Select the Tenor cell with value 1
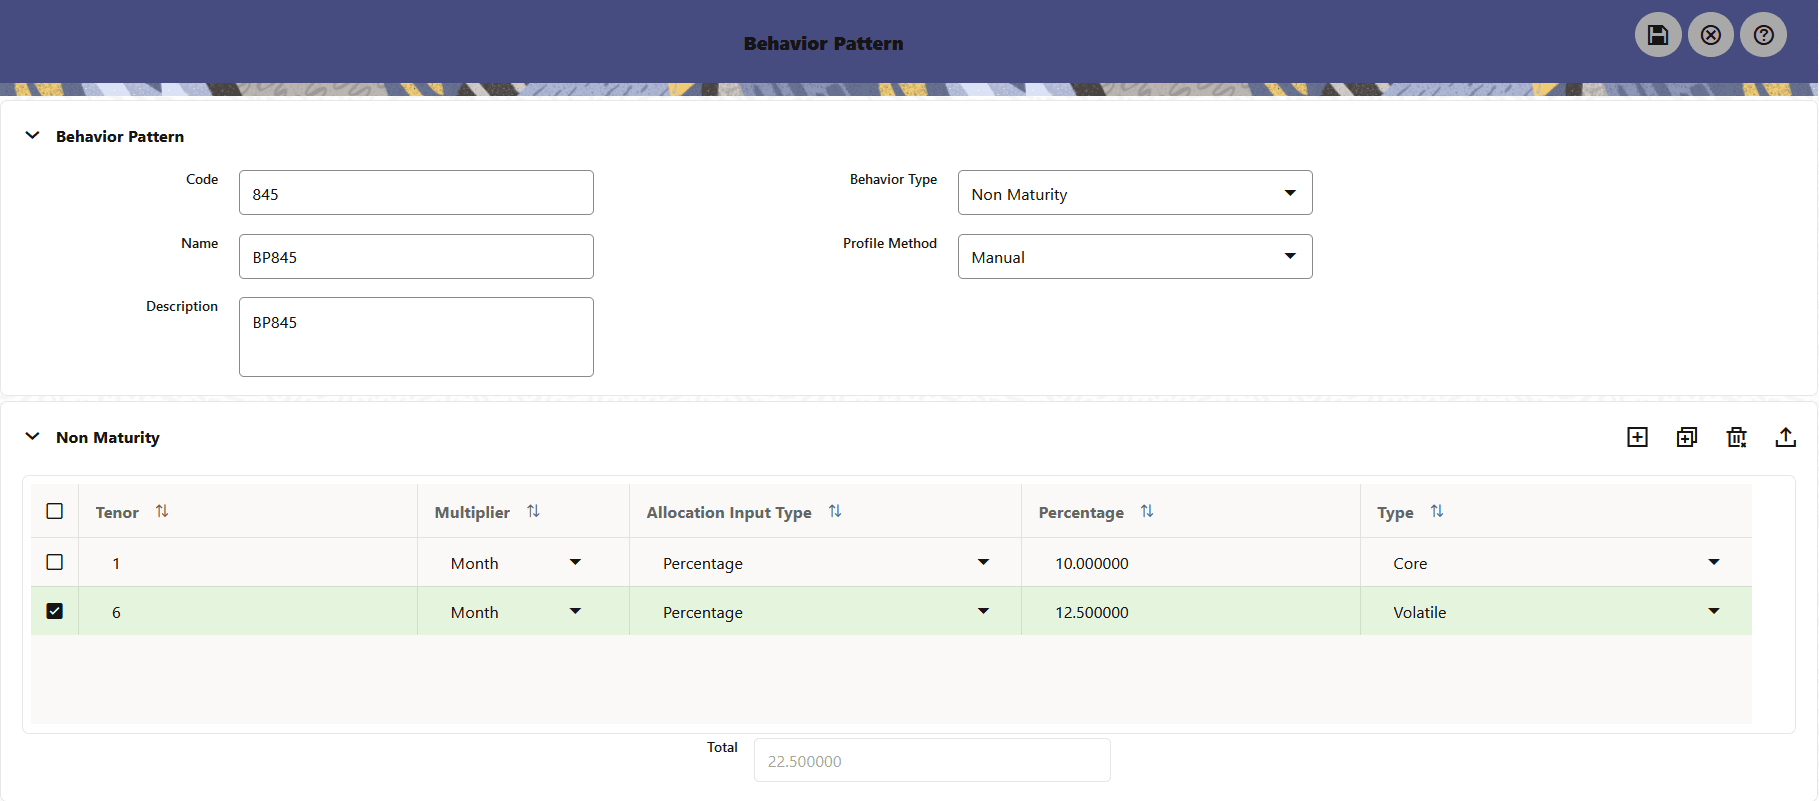The width and height of the screenshot is (1819, 801). 248,563
